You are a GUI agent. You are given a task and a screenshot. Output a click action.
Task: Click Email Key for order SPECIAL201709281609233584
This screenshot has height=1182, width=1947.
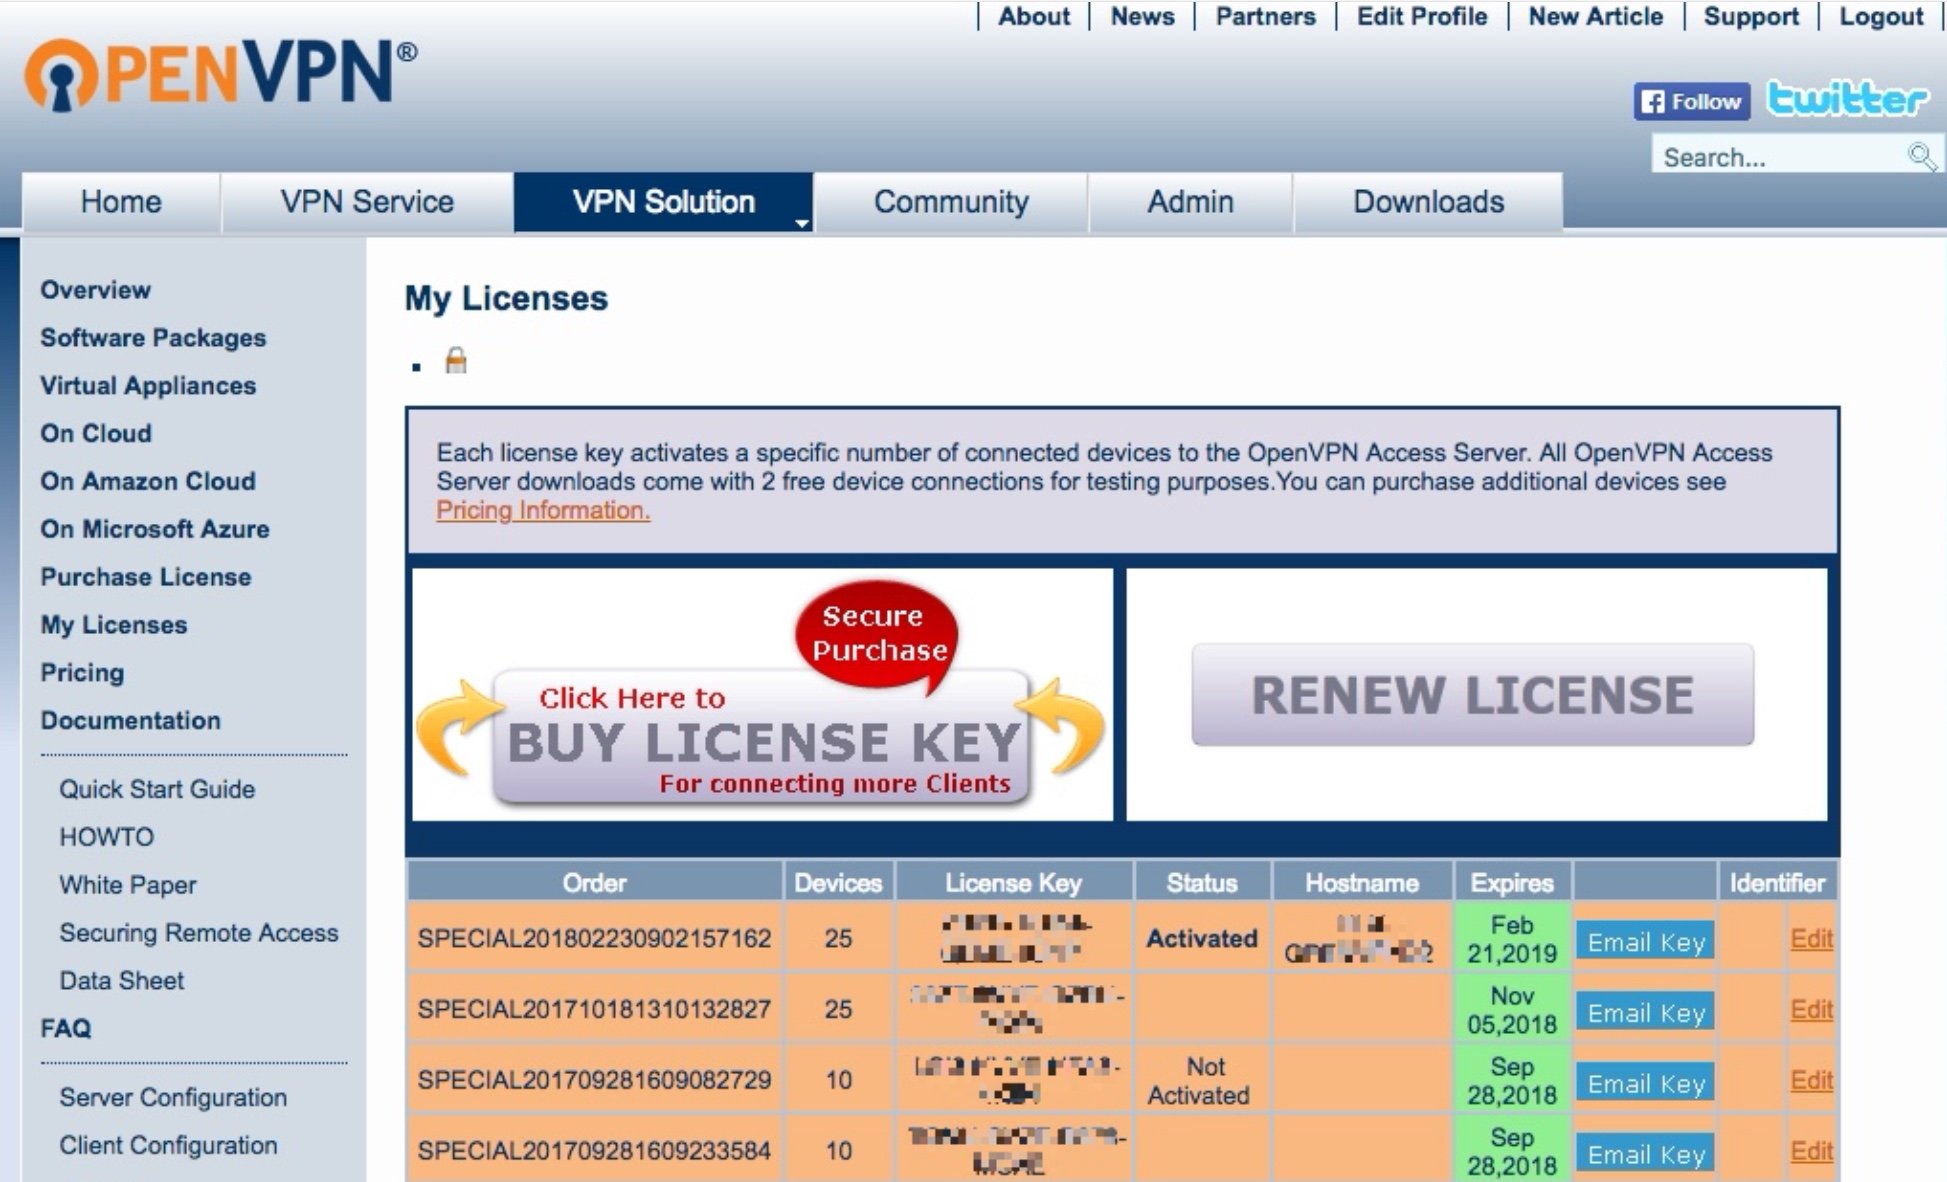(1645, 1154)
